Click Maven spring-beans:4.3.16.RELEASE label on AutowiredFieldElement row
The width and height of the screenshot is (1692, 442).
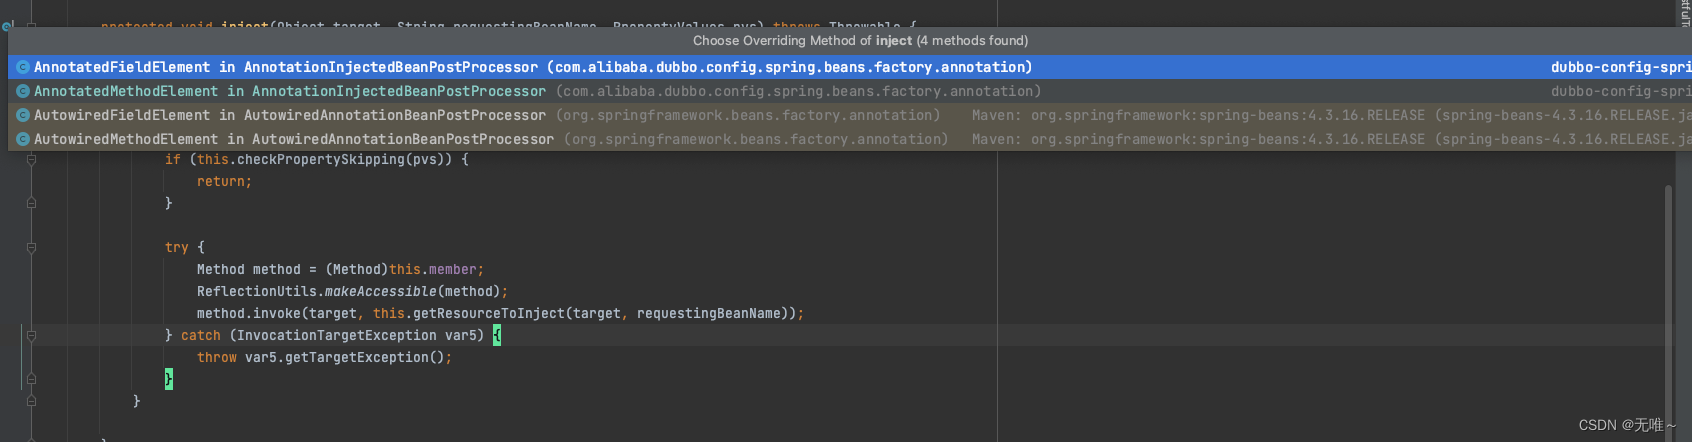click(1331, 115)
